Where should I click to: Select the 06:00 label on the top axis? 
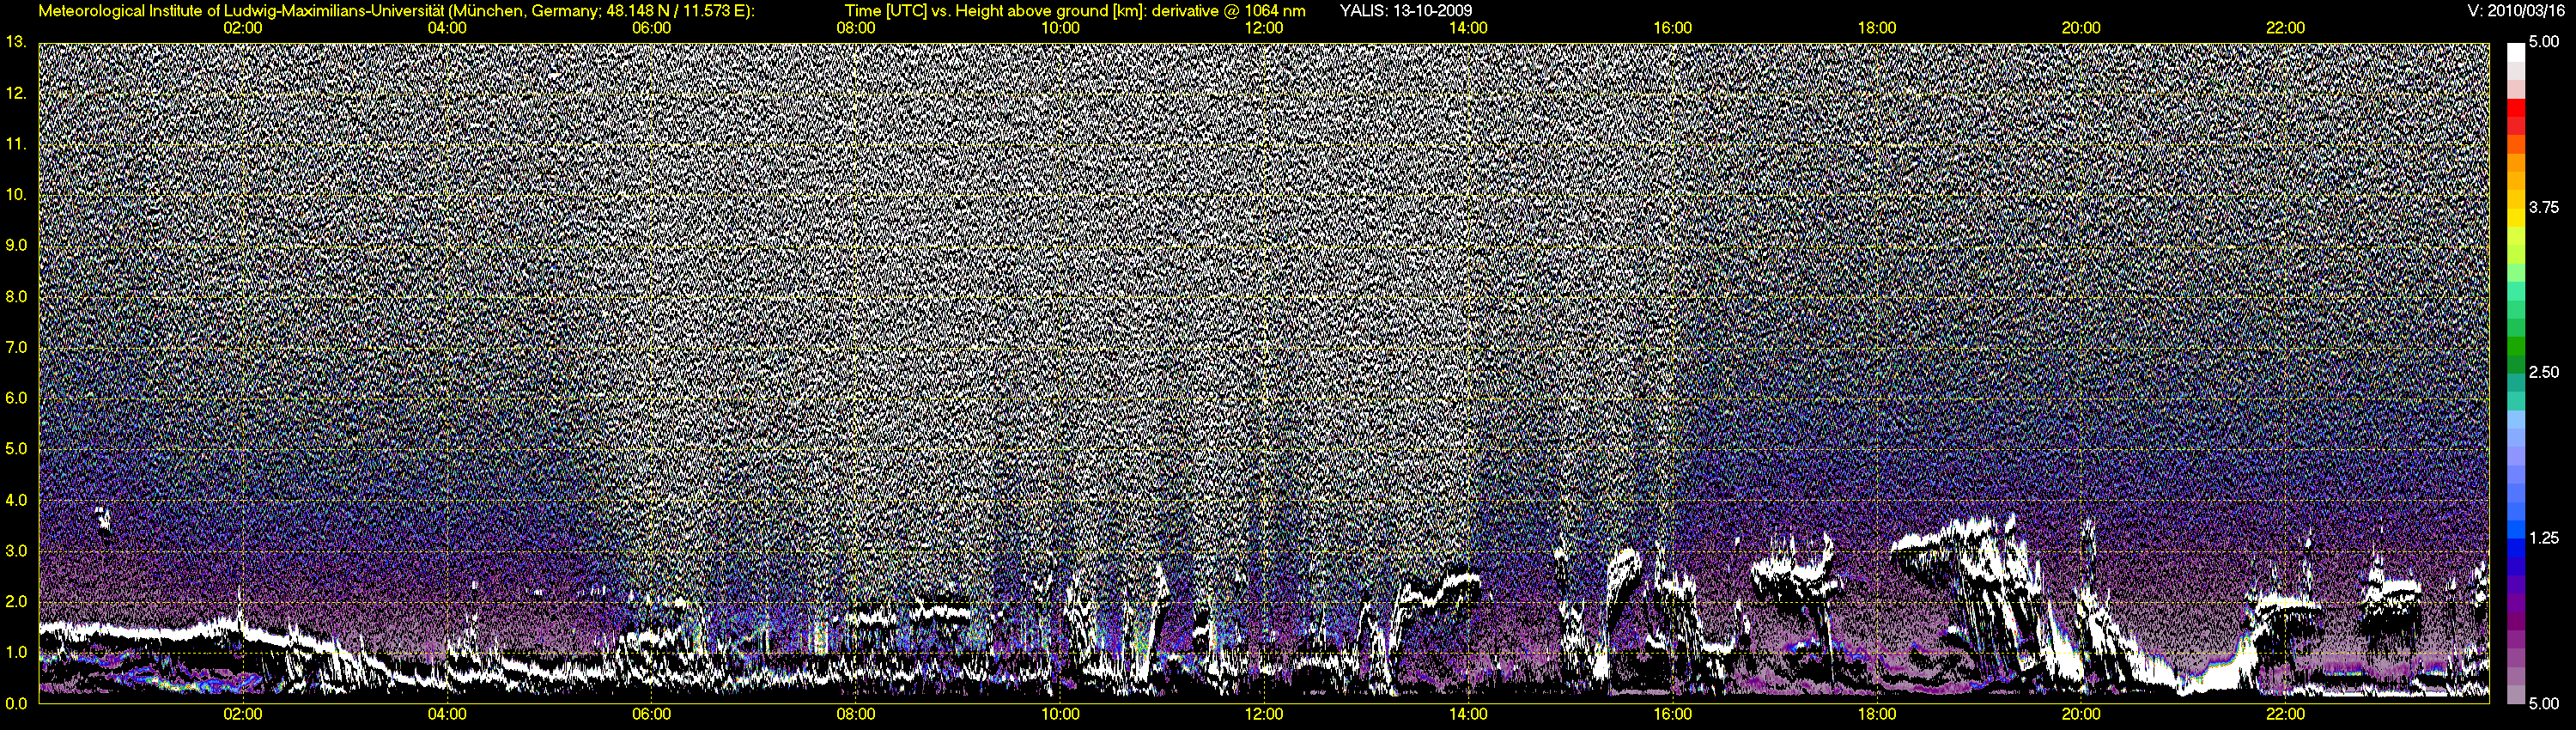(651, 28)
